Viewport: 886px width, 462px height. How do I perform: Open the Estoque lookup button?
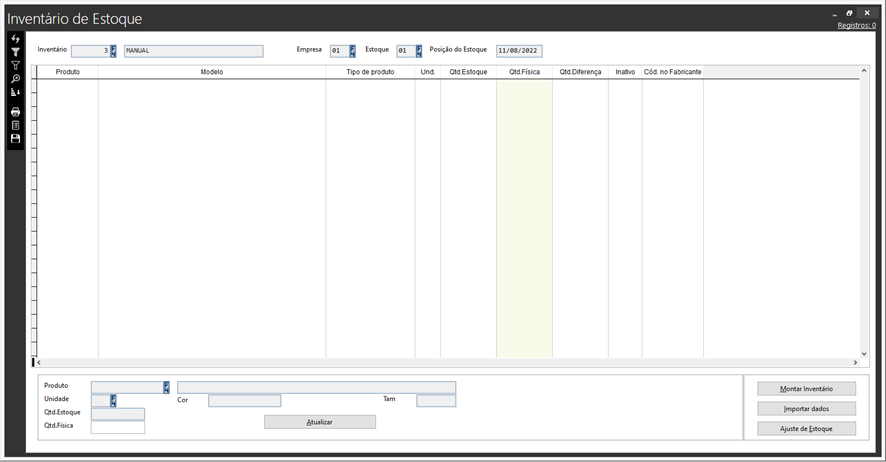(x=418, y=51)
